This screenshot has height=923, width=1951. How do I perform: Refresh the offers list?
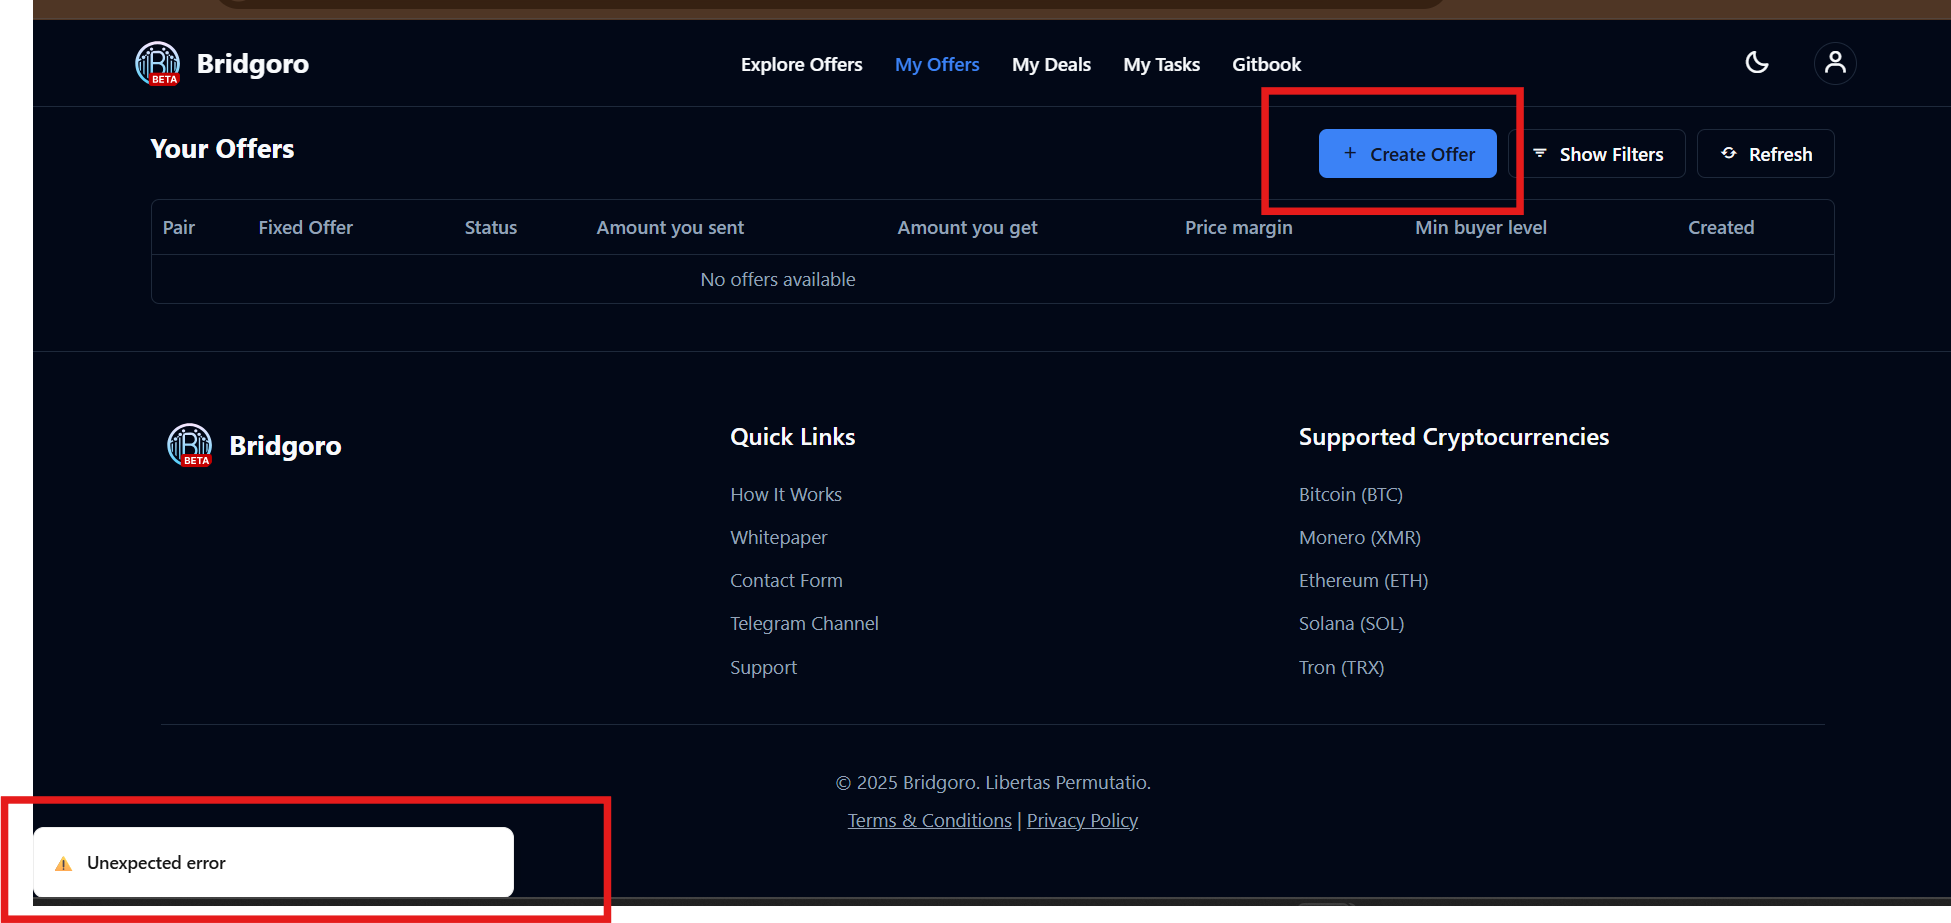(1766, 154)
